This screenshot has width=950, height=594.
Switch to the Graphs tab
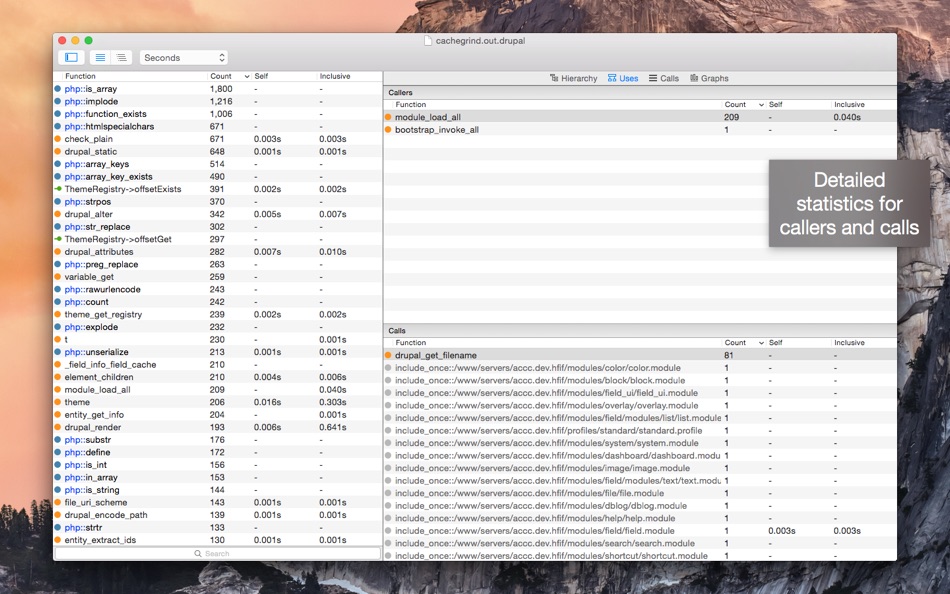pos(709,78)
